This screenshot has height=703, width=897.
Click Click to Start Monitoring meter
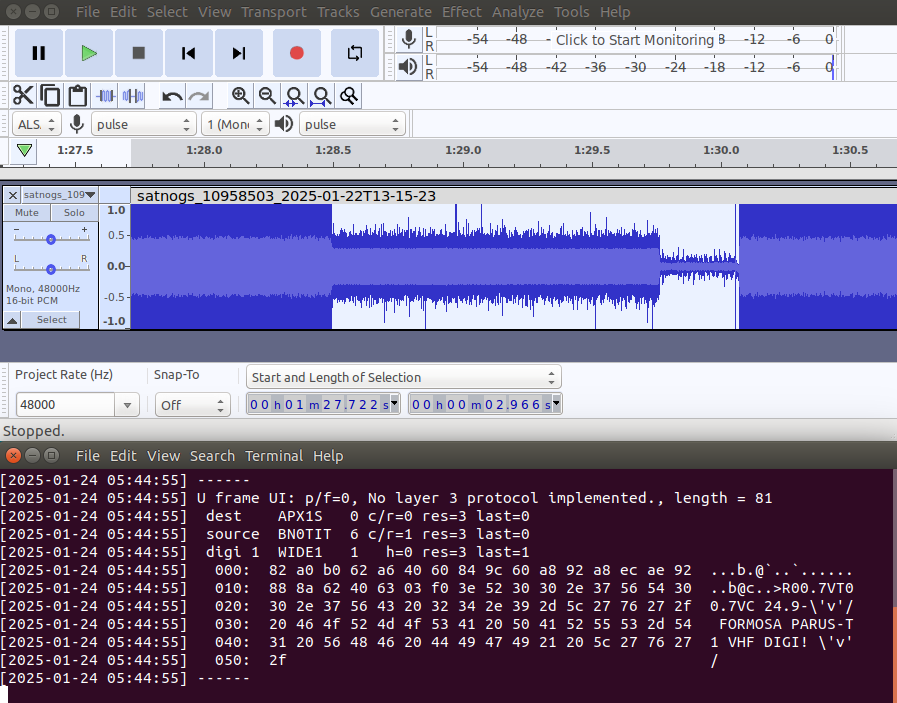pos(634,39)
